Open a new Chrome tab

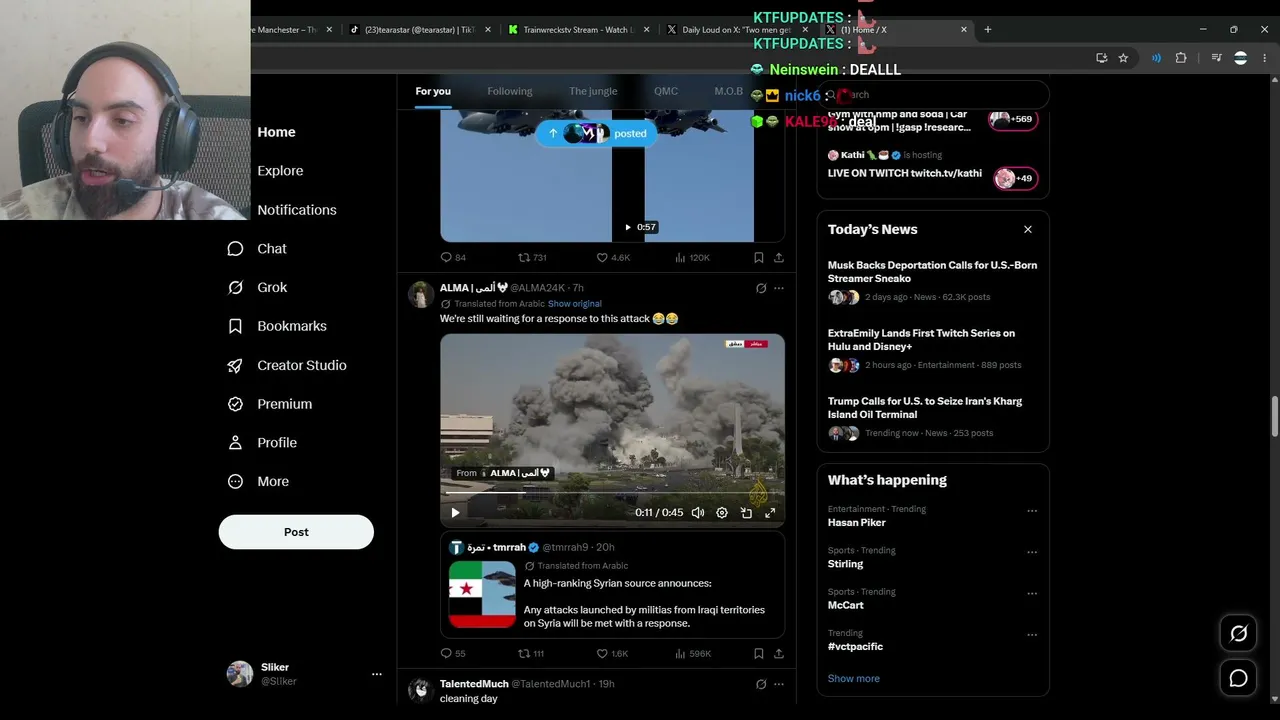[988, 30]
